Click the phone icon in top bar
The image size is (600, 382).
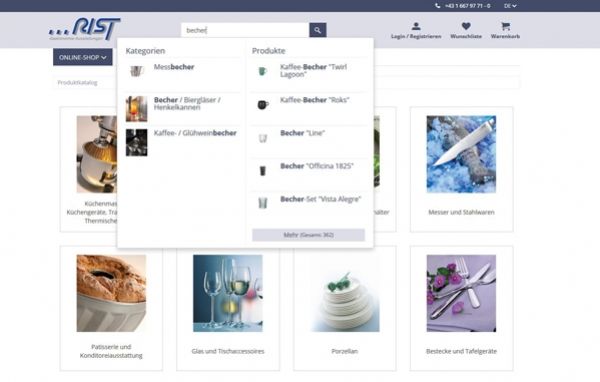click(437, 6)
